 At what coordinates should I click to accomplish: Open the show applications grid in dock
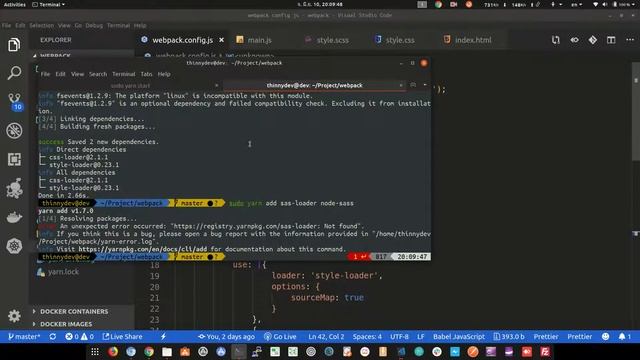point(95,352)
